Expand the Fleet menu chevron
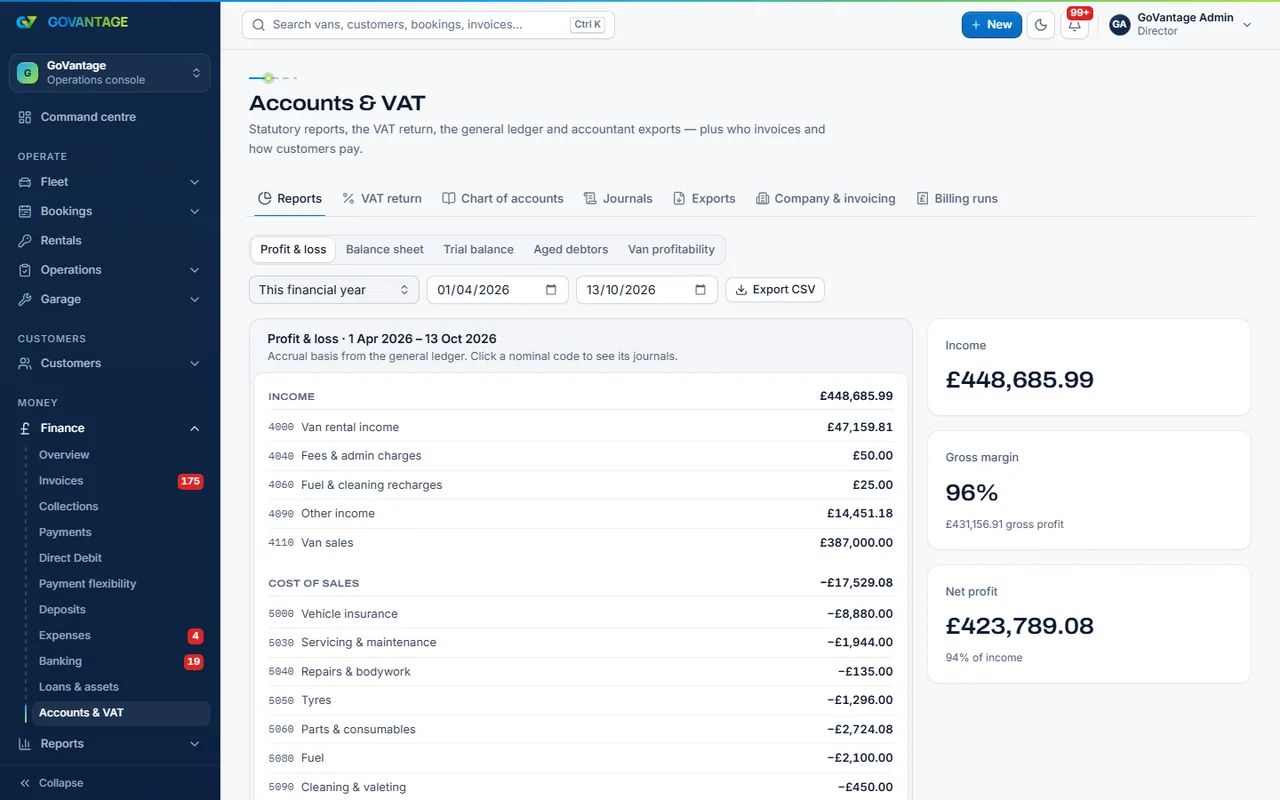Image resolution: width=1280 pixels, height=800 pixels. pyautogui.click(x=195, y=182)
